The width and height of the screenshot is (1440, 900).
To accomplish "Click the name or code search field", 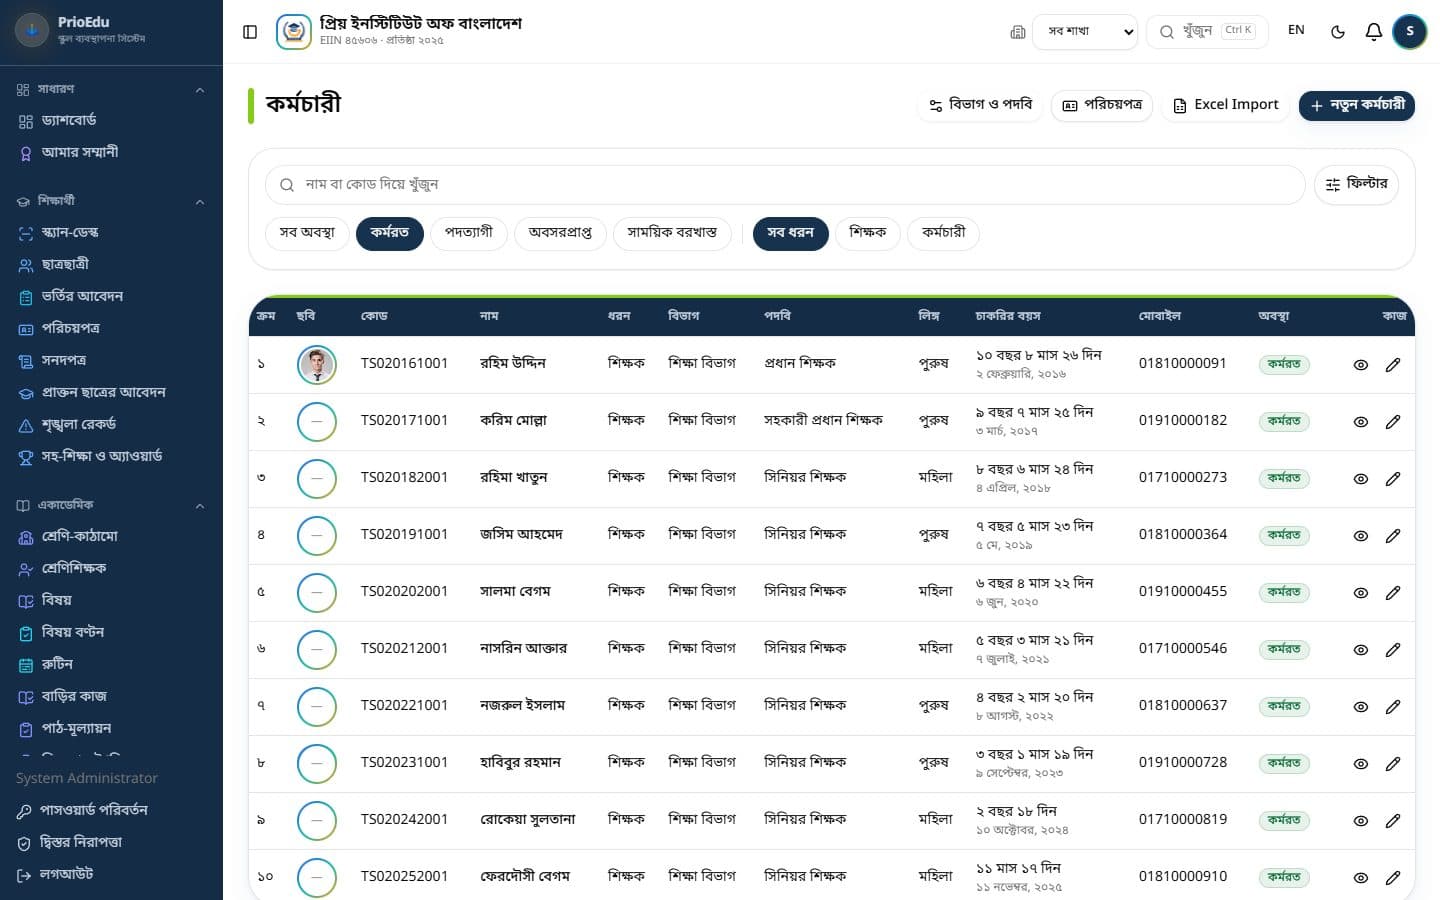I will [785, 185].
